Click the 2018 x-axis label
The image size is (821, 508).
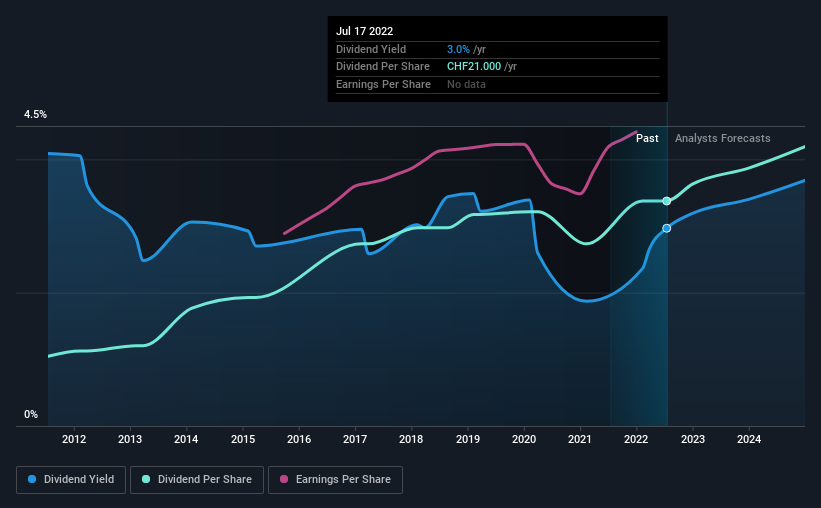click(411, 439)
